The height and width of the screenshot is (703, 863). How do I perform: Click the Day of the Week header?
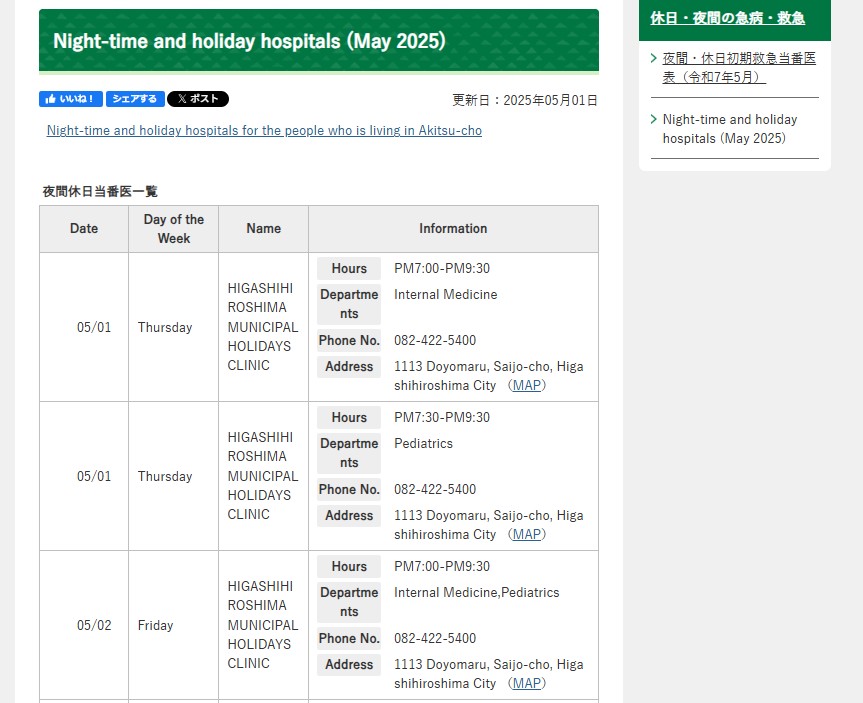pos(173,229)
